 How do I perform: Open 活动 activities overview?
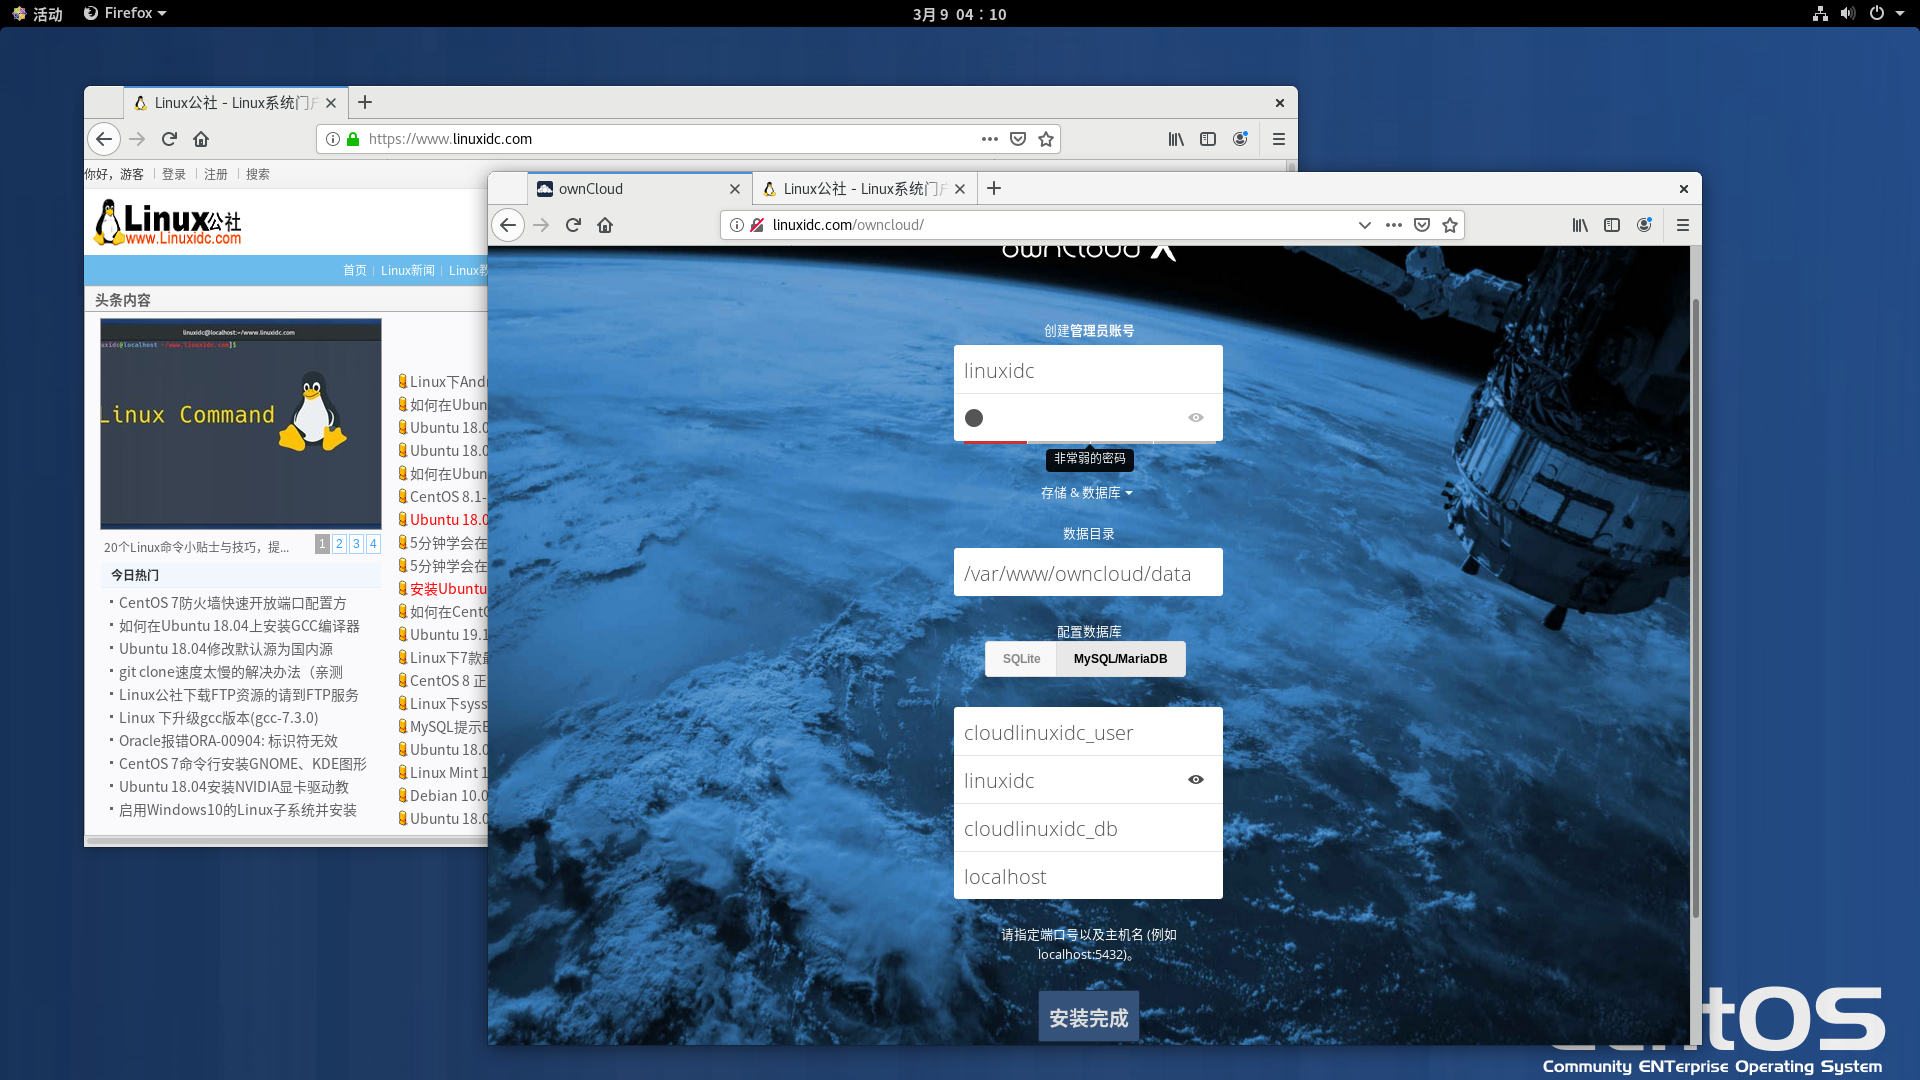(x=38, y=14)
